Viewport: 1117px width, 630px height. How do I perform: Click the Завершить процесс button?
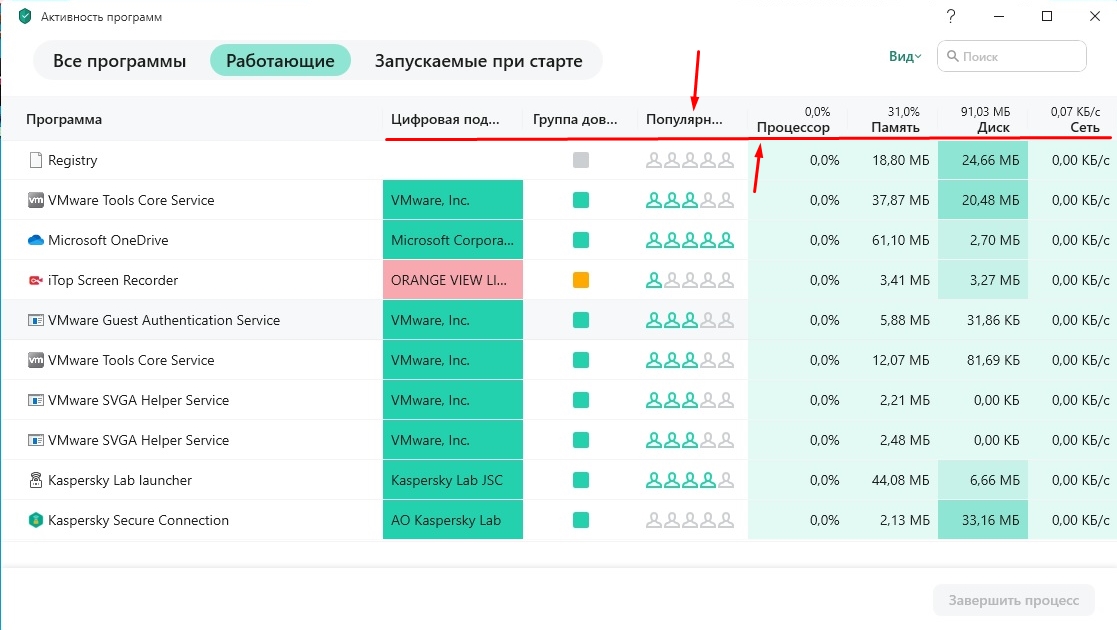[1014, 601]
